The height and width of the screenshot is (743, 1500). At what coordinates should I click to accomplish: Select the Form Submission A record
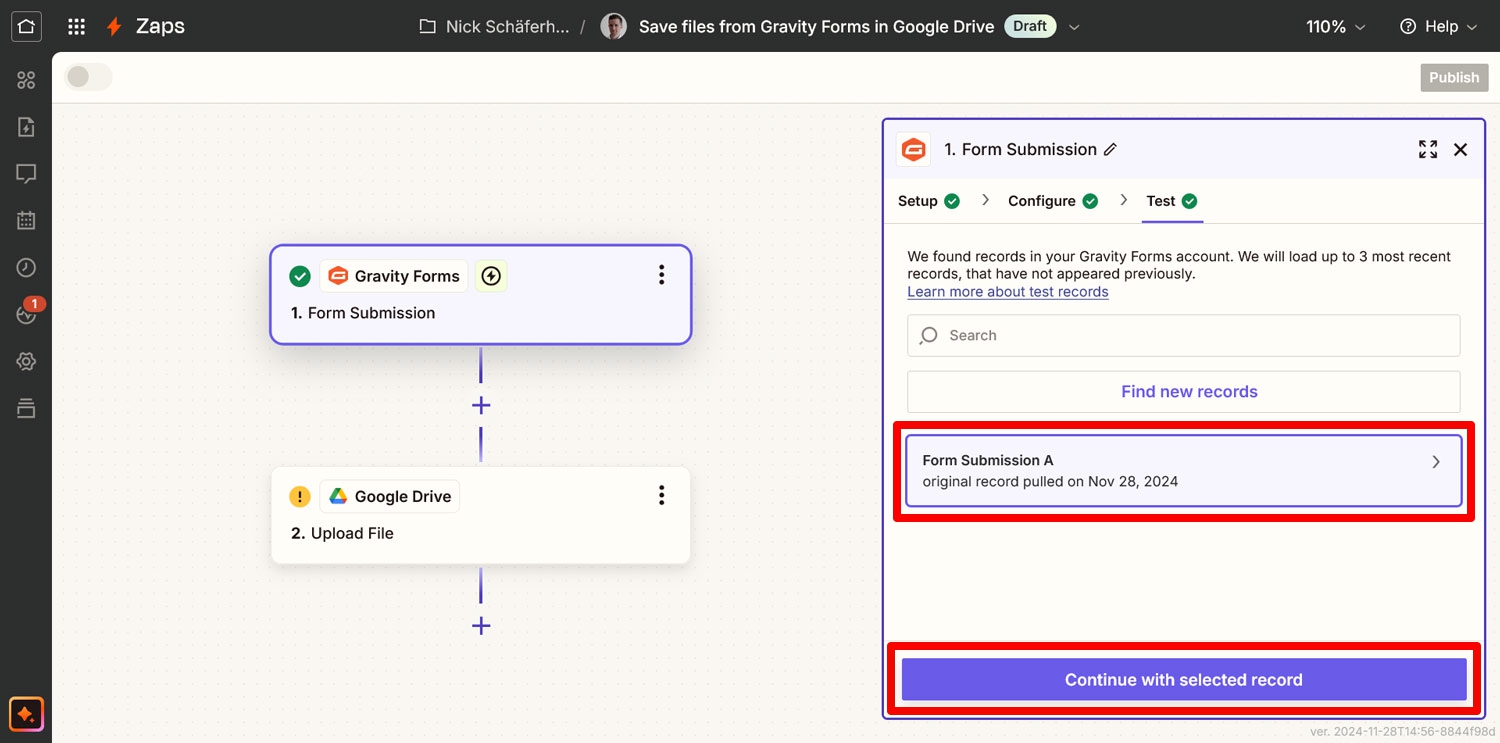tap(1184, 471)
